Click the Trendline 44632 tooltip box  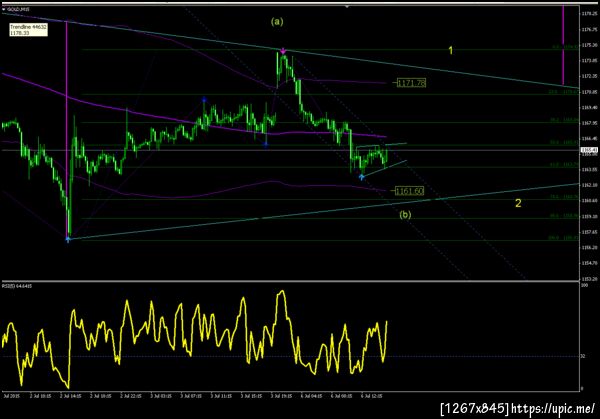(28, 30)
